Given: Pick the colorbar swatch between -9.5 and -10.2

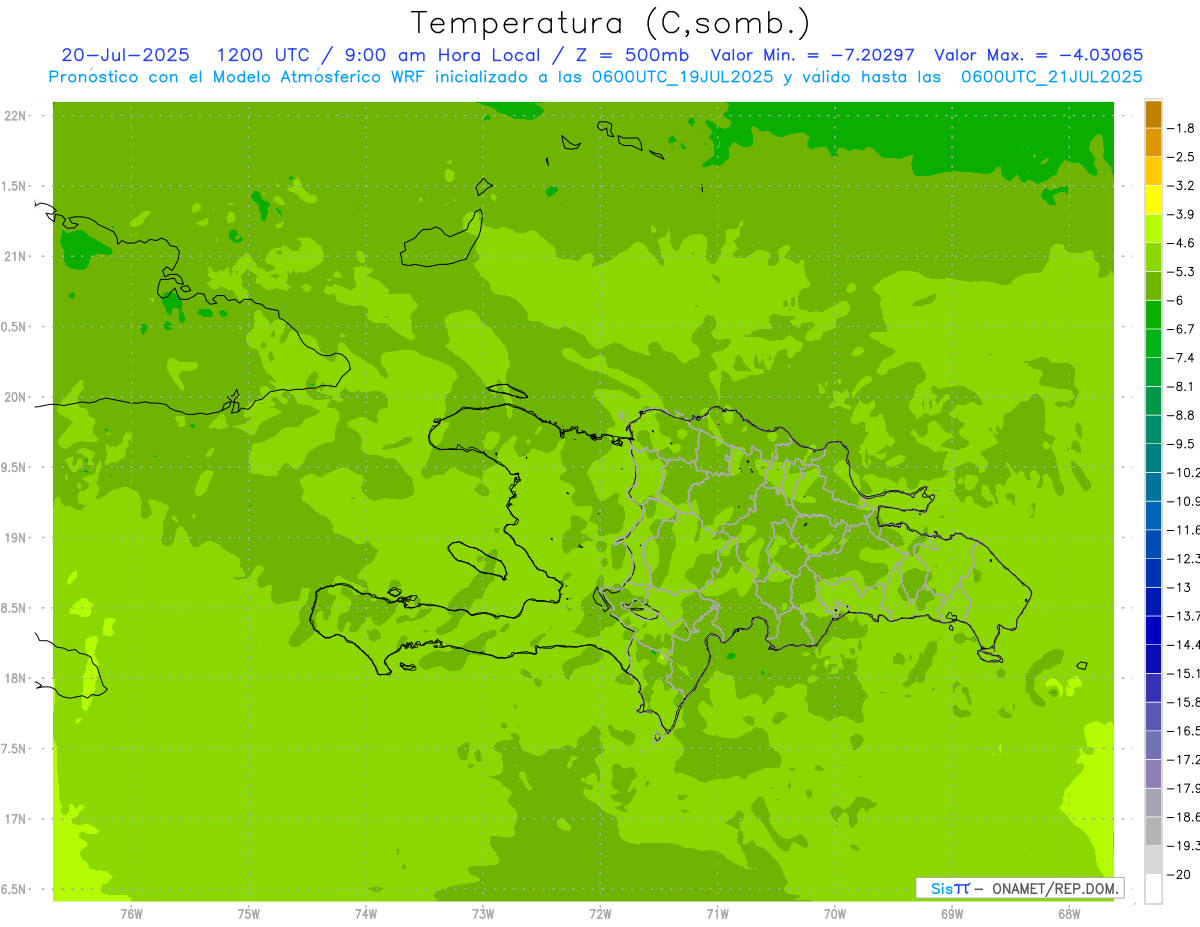Looking at the screenshot, I should [1153, 458].
